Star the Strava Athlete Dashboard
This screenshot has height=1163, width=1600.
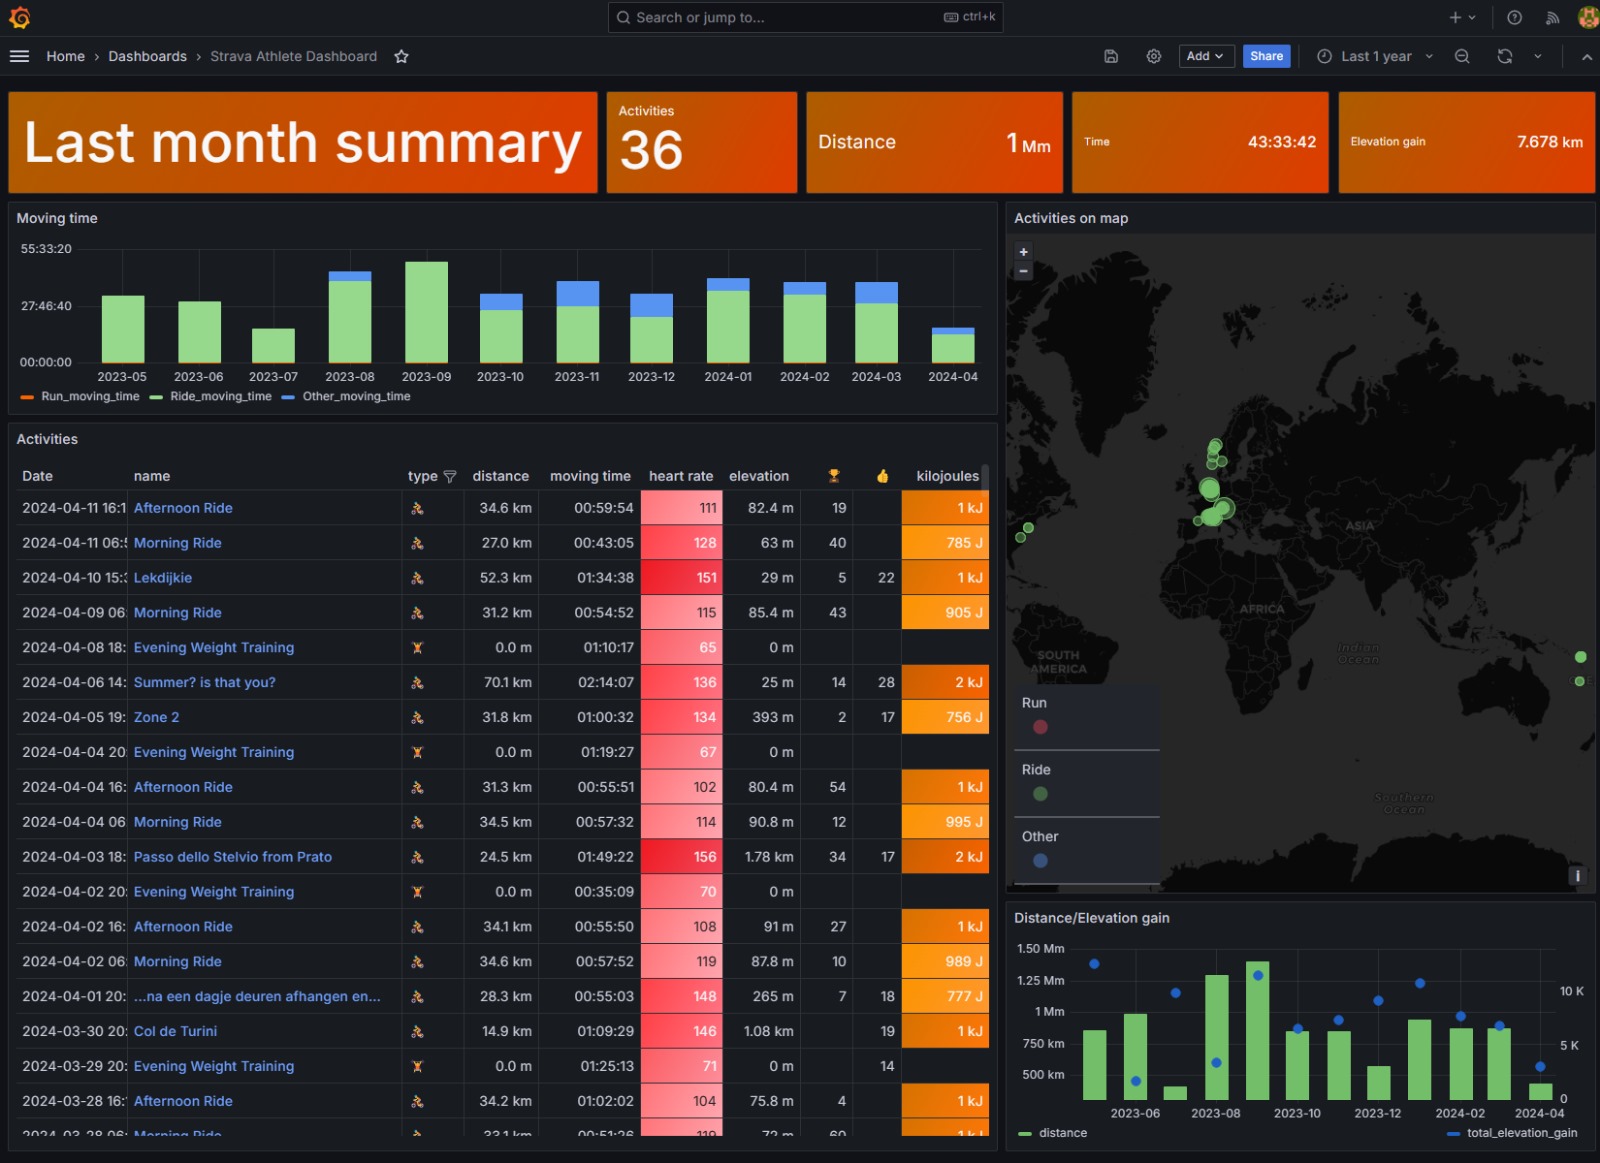401,56
